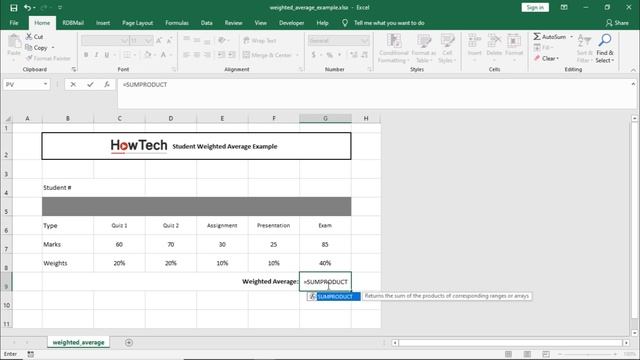Open the Name Box dropdown arrow

tap(46, 84)
